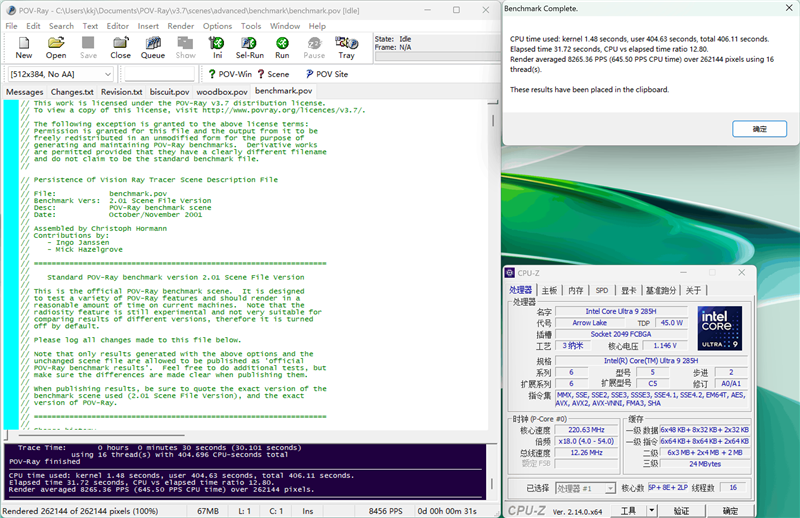Open the POV Site link

(x=327, y=74)
